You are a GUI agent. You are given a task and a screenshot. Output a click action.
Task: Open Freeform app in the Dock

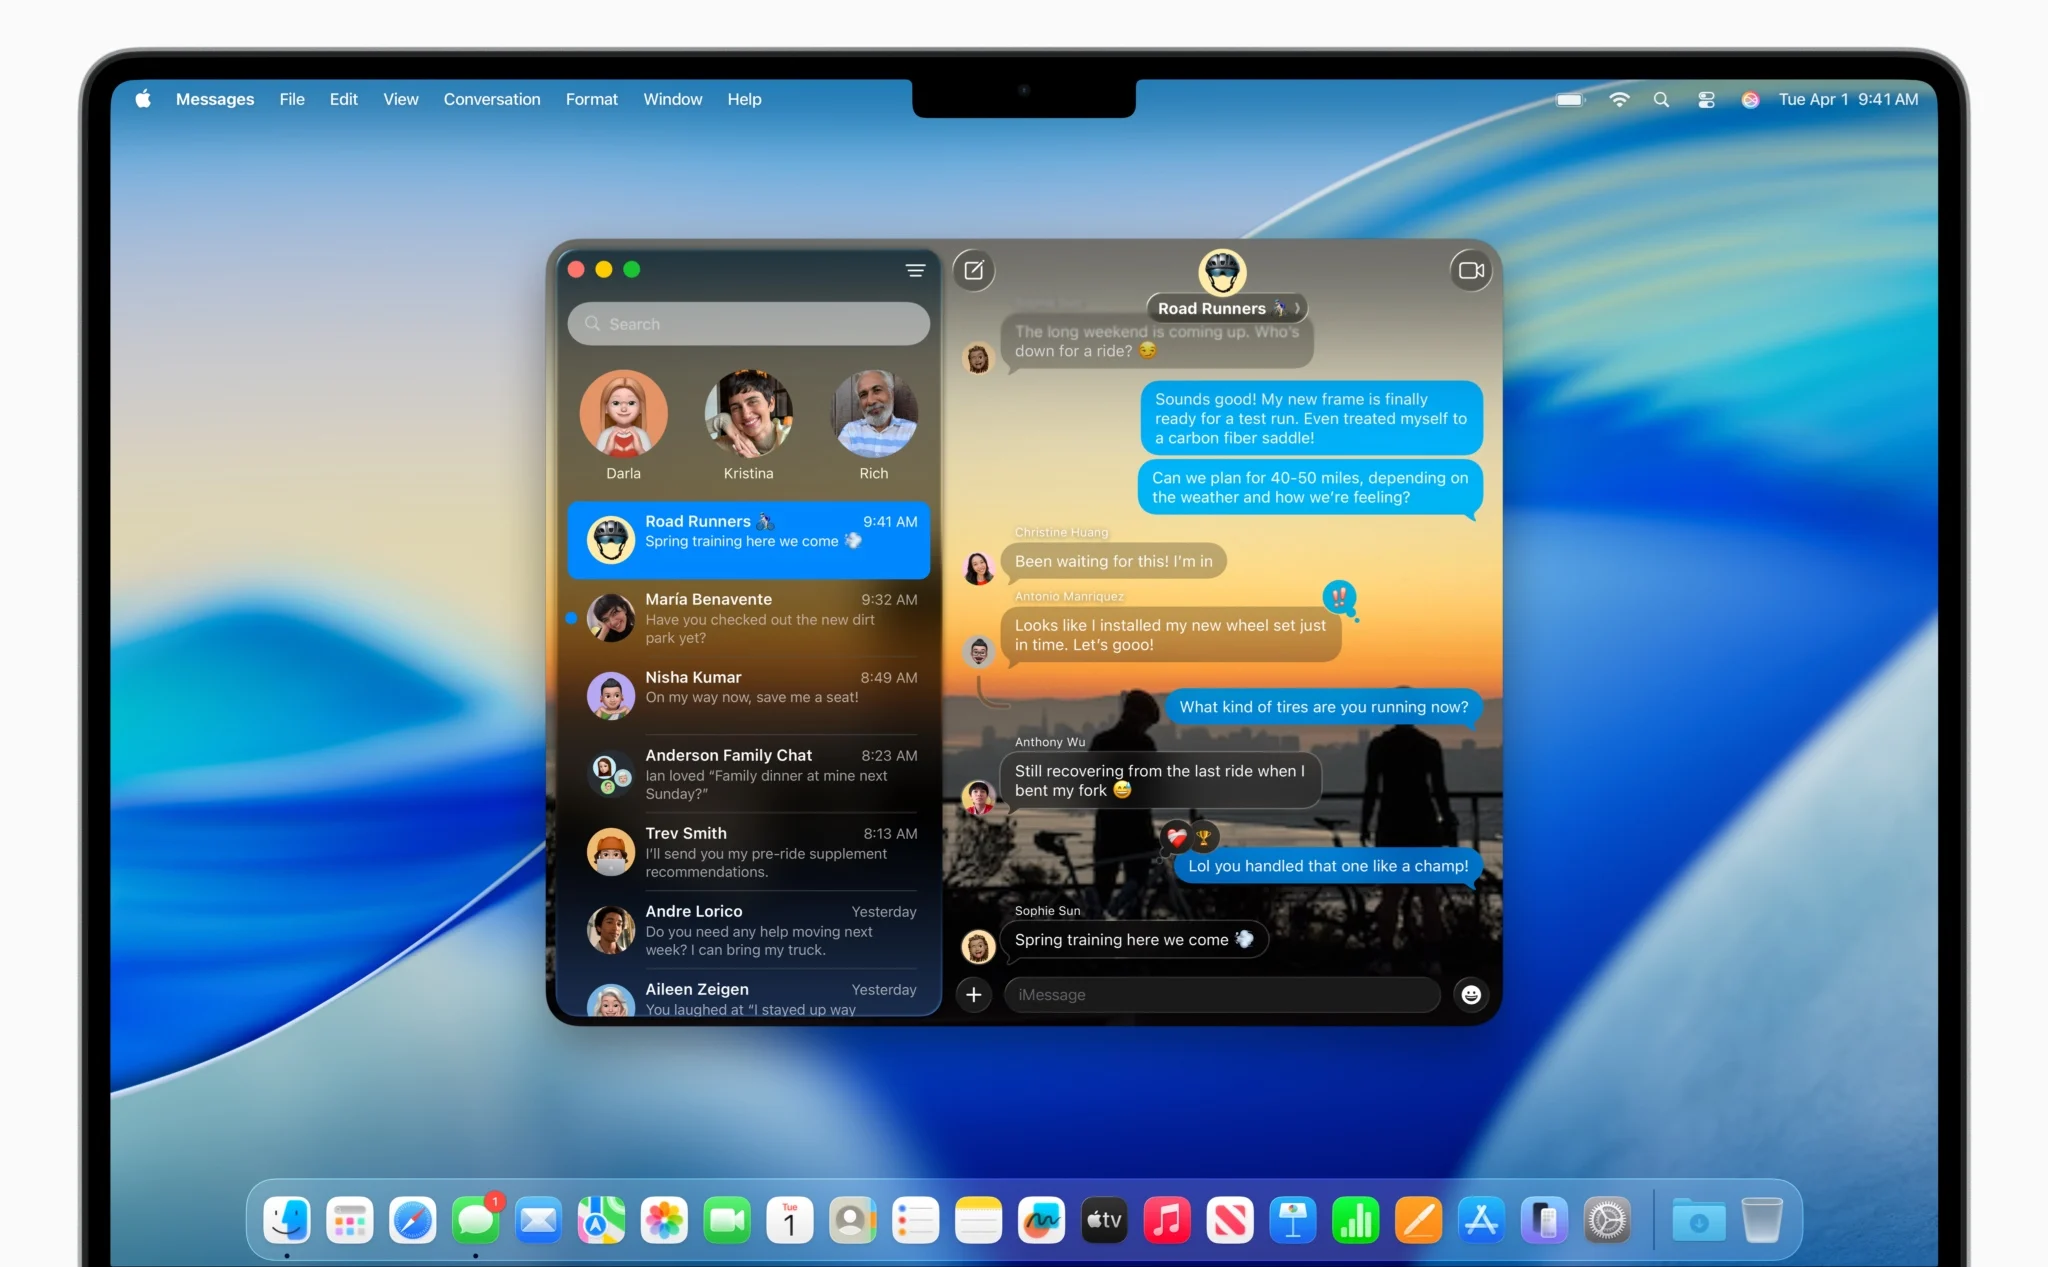1041,1220
